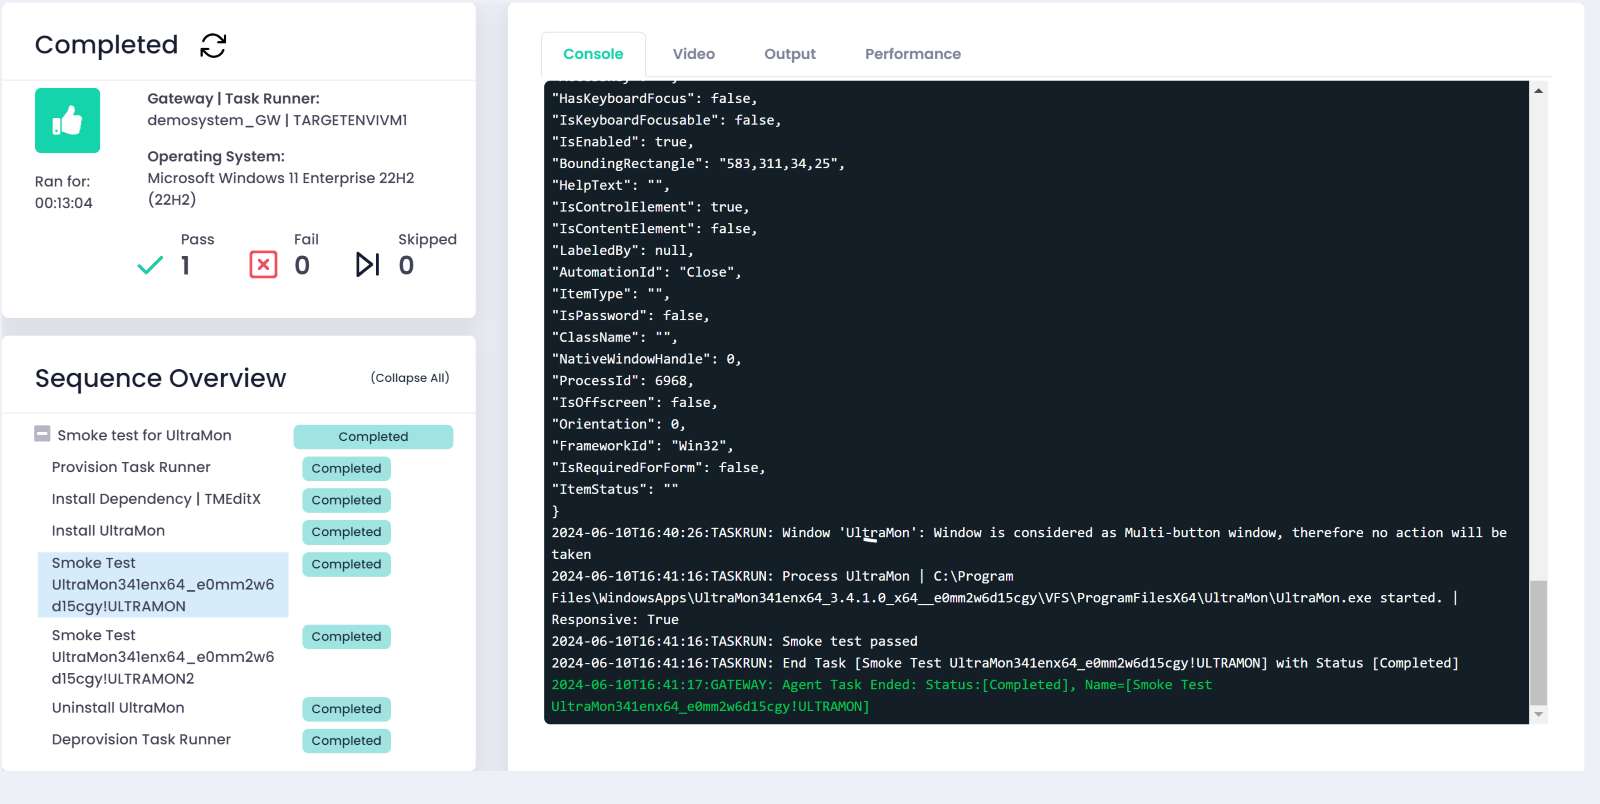
Task: Select the Install UltraMon step
Action: [x=108, y=531]
